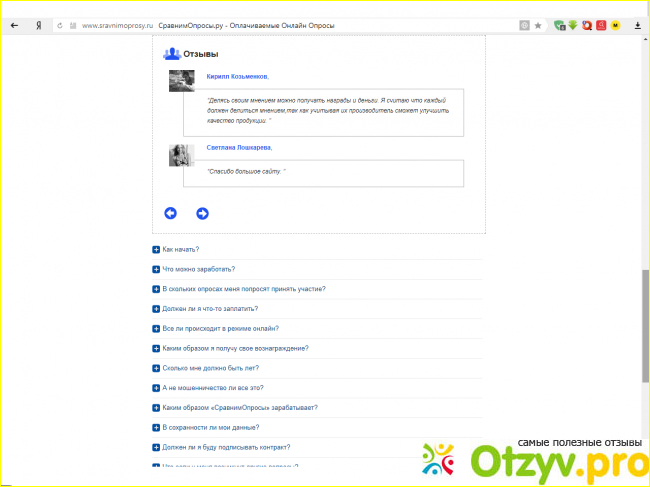The height and width of the screenshot is (487, 650).
Task: Click the green shield extension icon
Action: [560, 23]
